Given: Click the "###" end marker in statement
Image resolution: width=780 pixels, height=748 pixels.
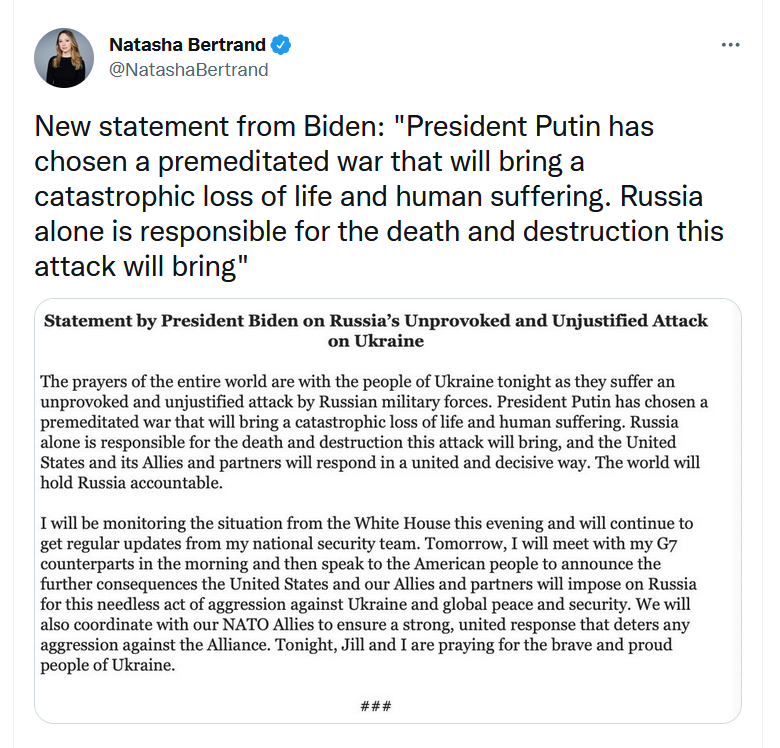Looking at the screenshot, I should coord(375,706).
